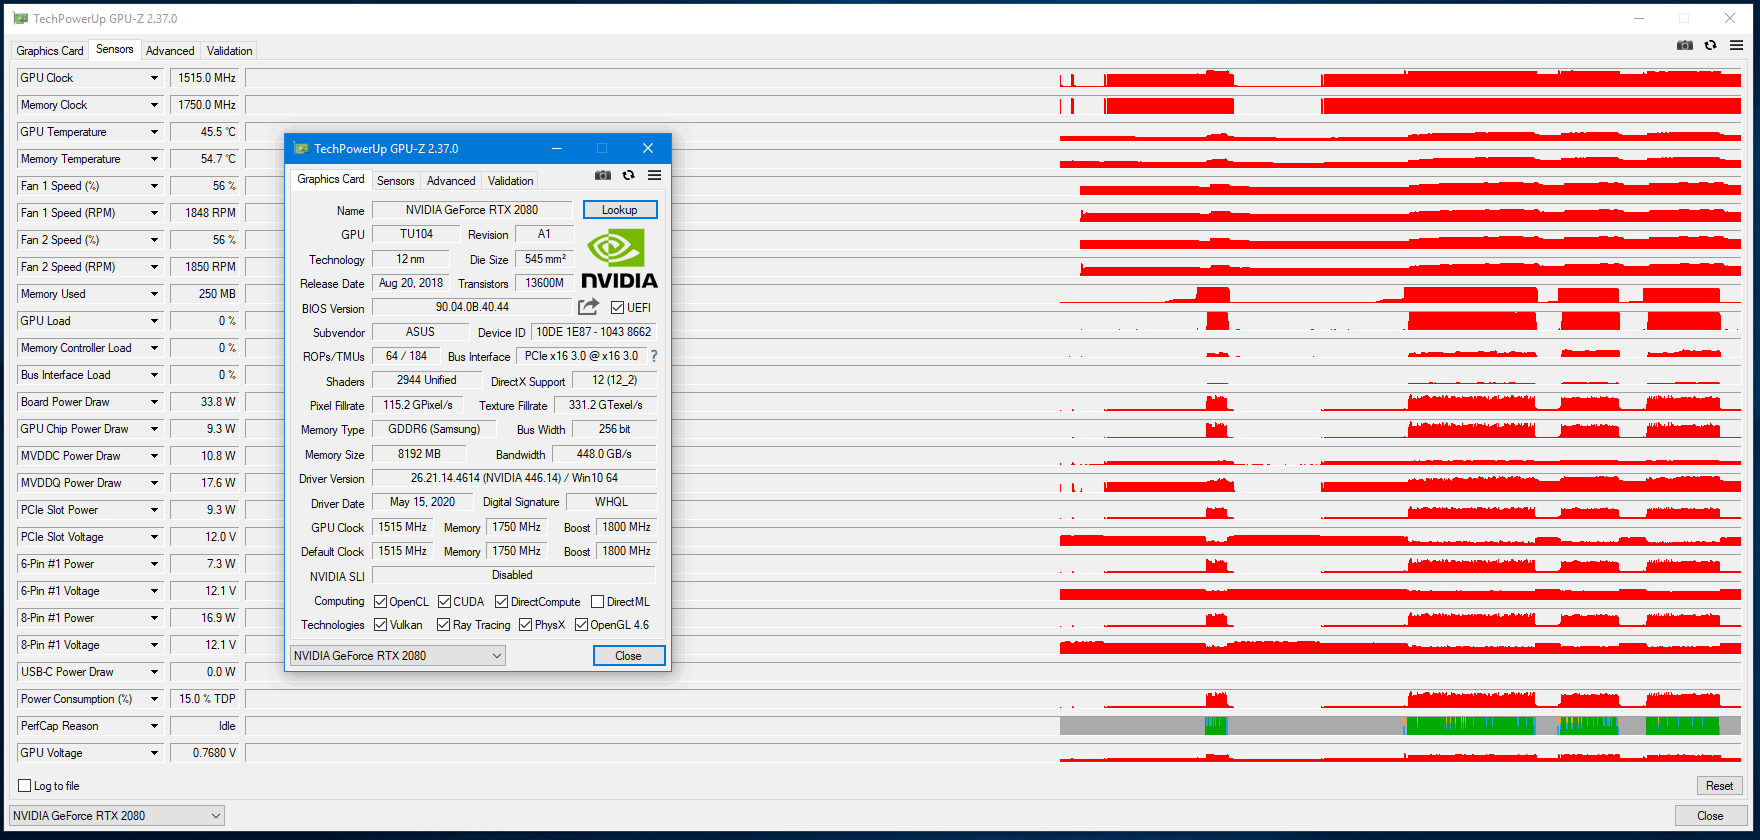Click Close button in Sensors window
Image resolution: width=1760 pixels, height=840 pixels.
pyautogui.click(x=1711, y=816)
